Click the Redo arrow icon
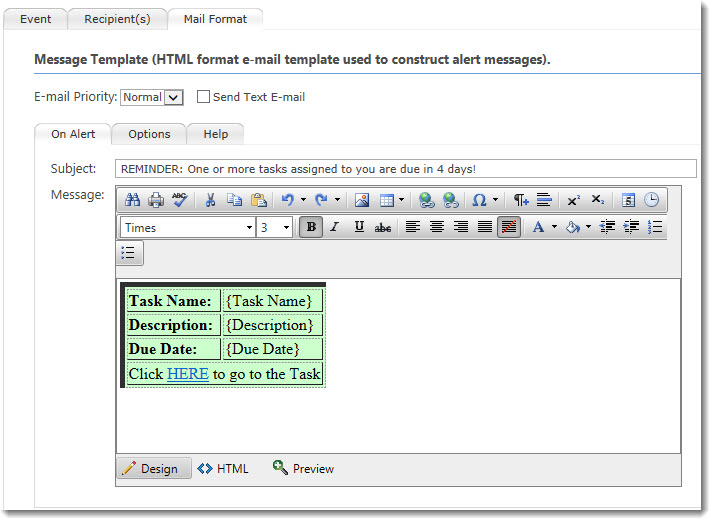 pos(321,200)
